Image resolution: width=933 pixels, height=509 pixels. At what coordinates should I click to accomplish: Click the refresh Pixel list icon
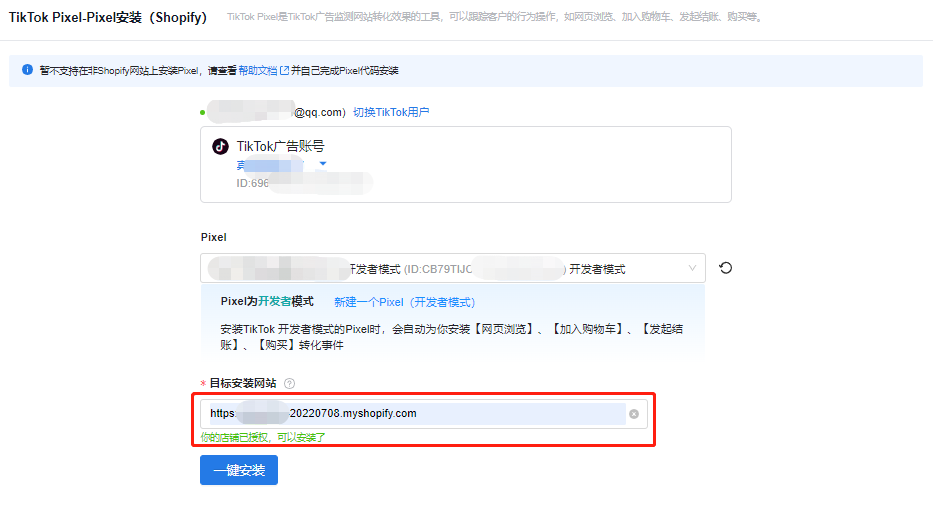click(x=725, y=268)
